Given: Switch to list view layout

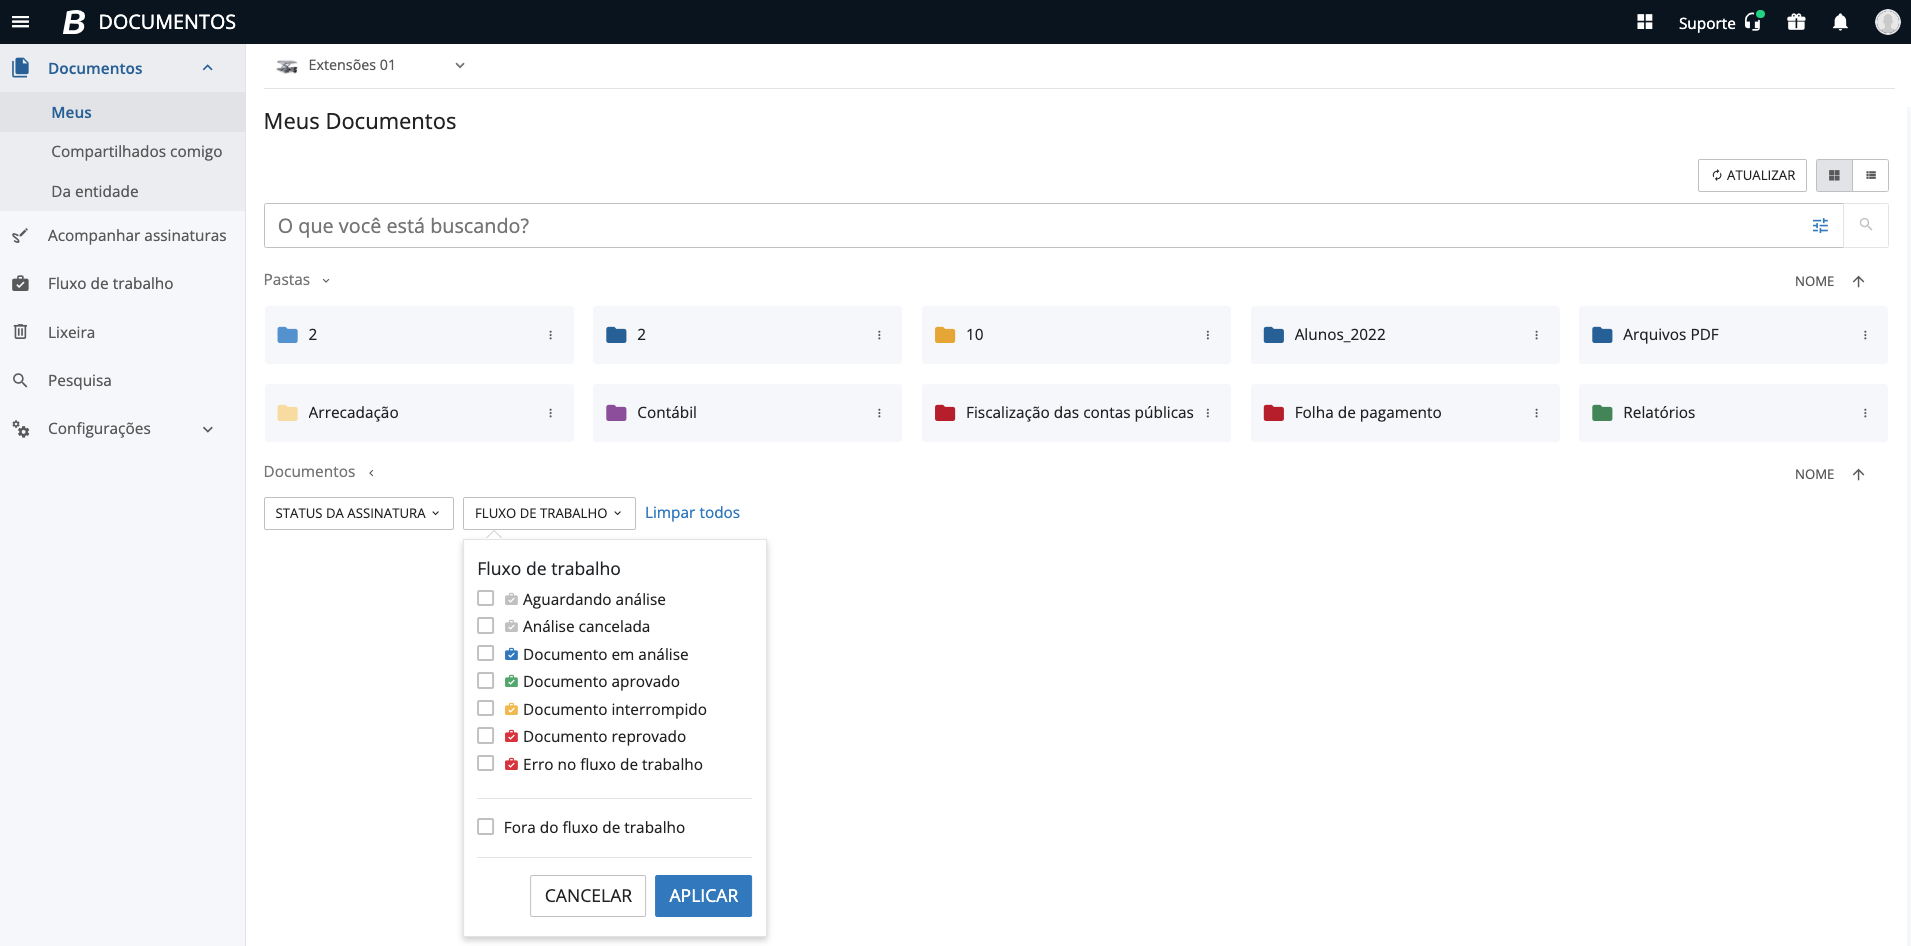Looking at the screenshot, I should [x=1870, y=175].
